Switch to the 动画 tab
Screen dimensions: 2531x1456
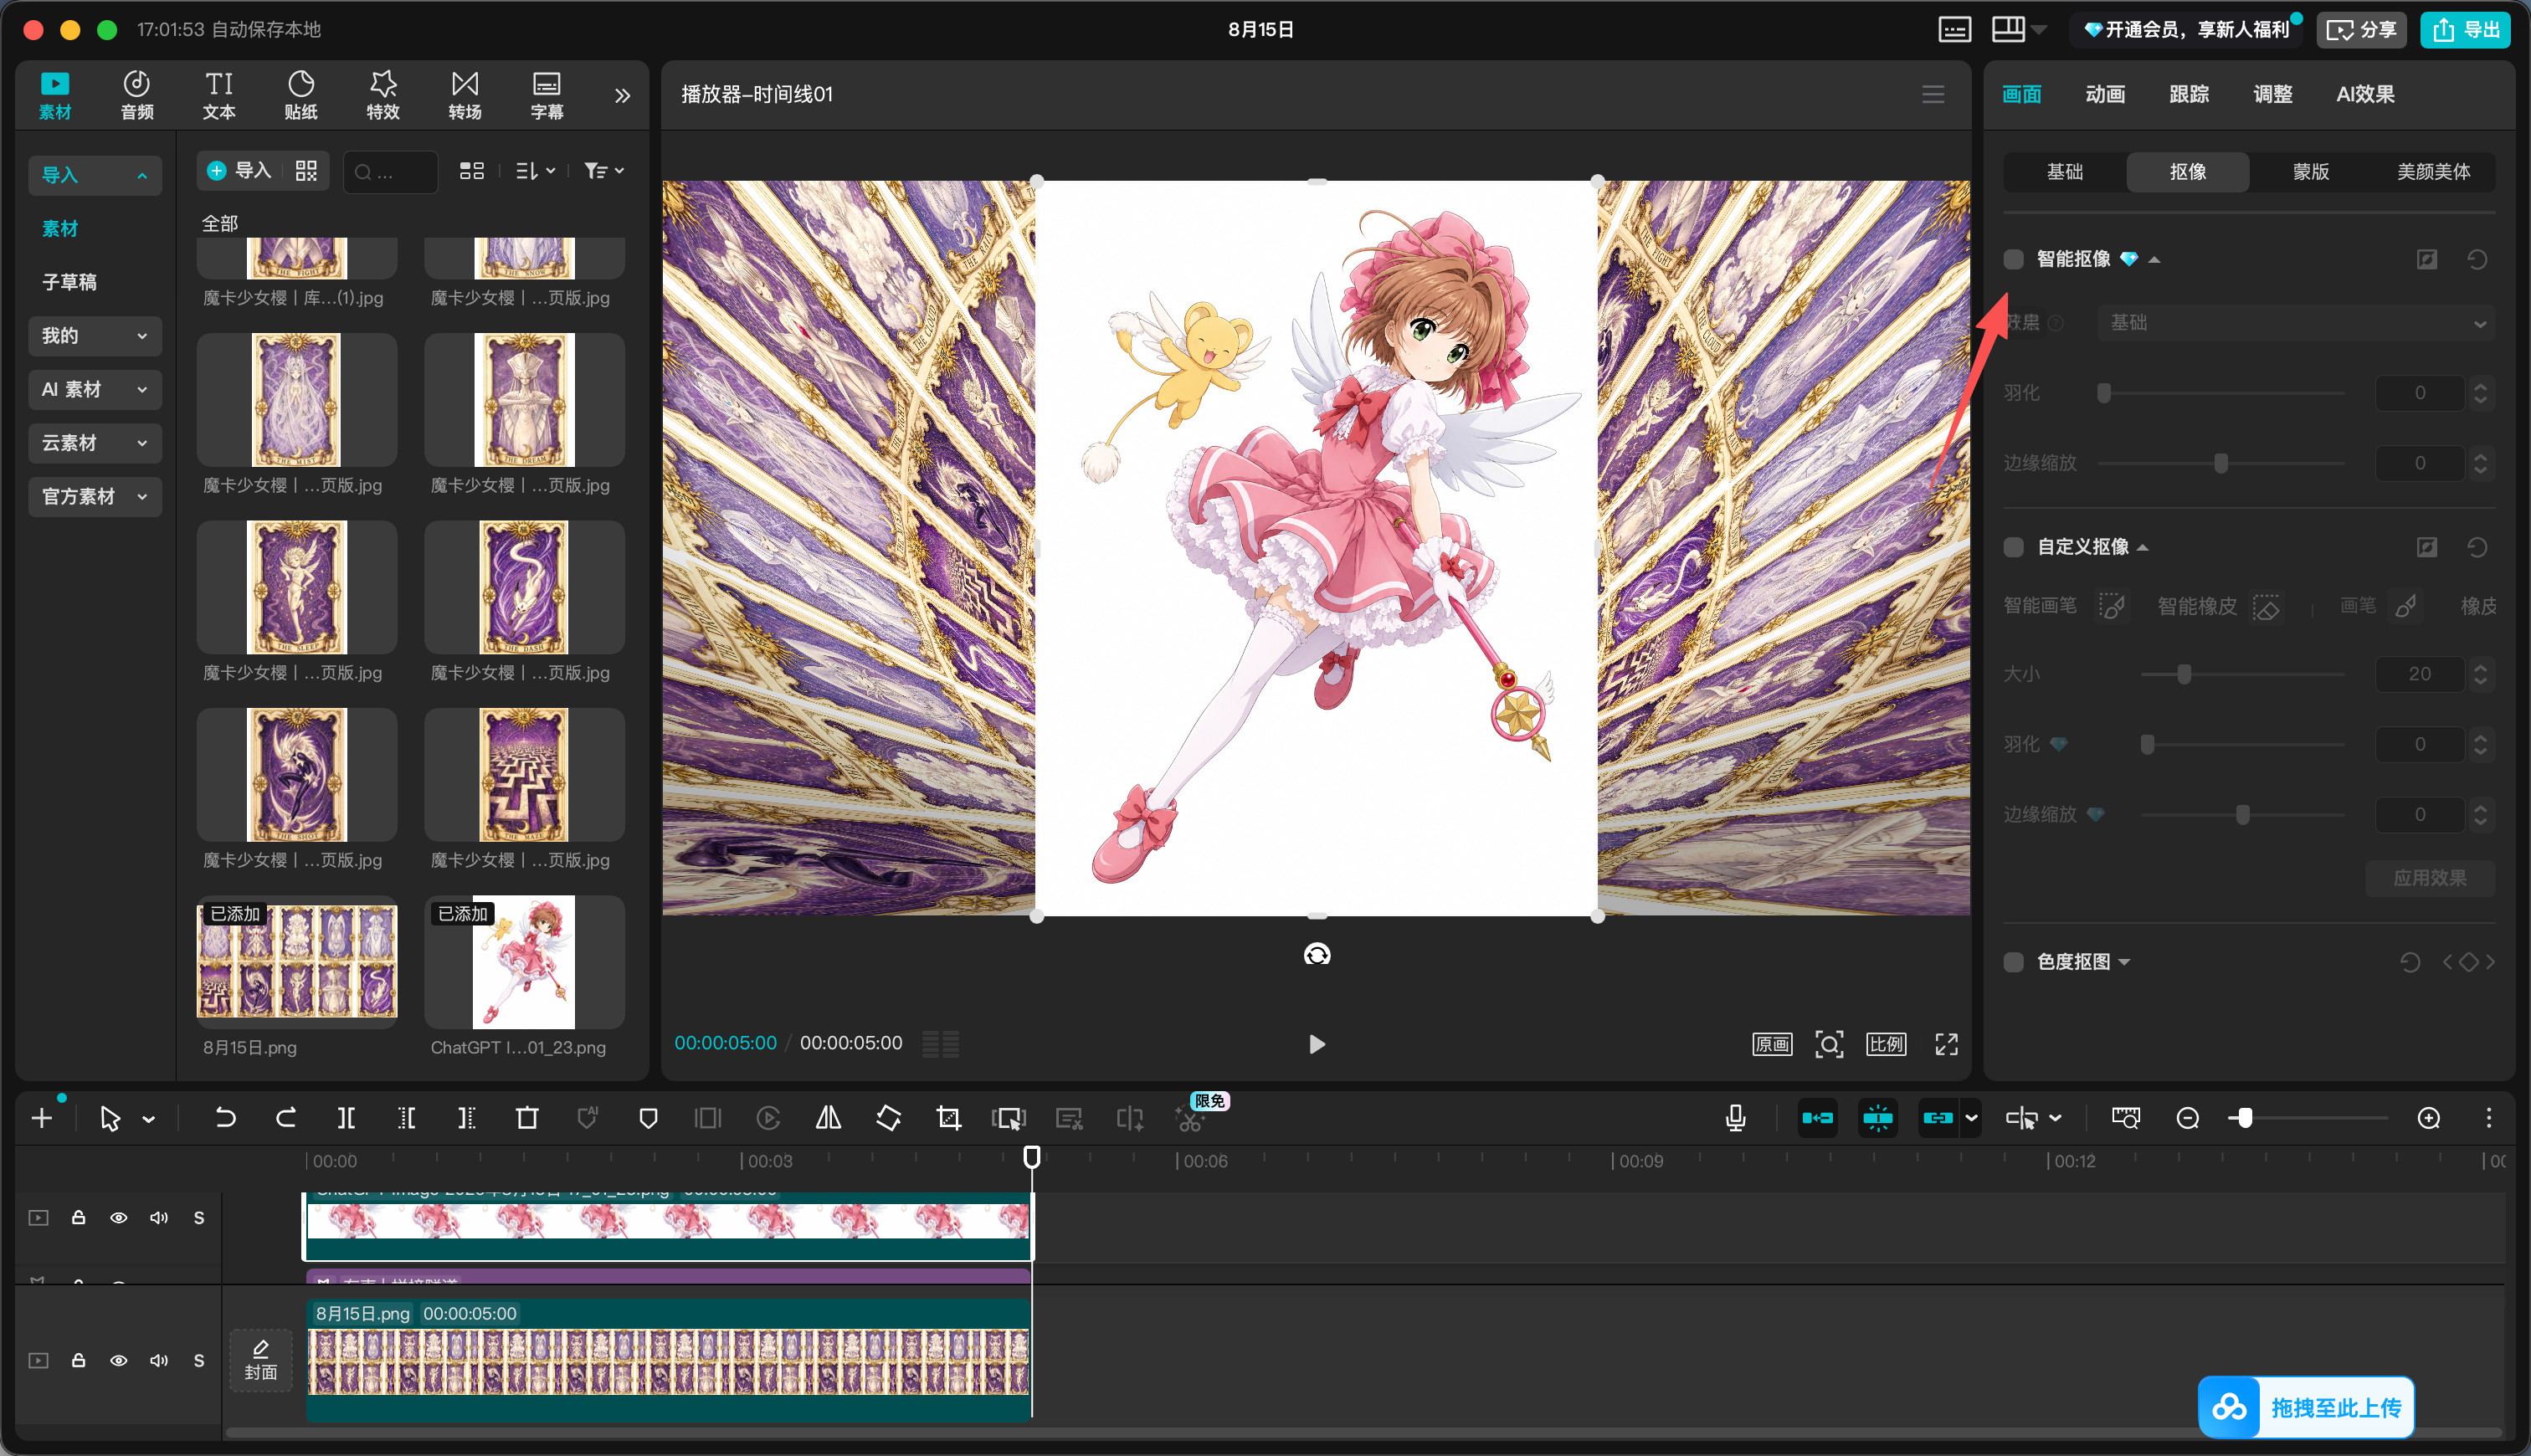coord(2105,94)
